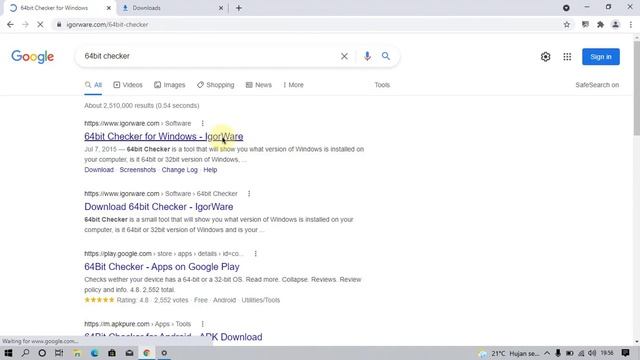This screenshot has width=640, height=360.
Task: Open Google apps grid
Action: (567, 57)
